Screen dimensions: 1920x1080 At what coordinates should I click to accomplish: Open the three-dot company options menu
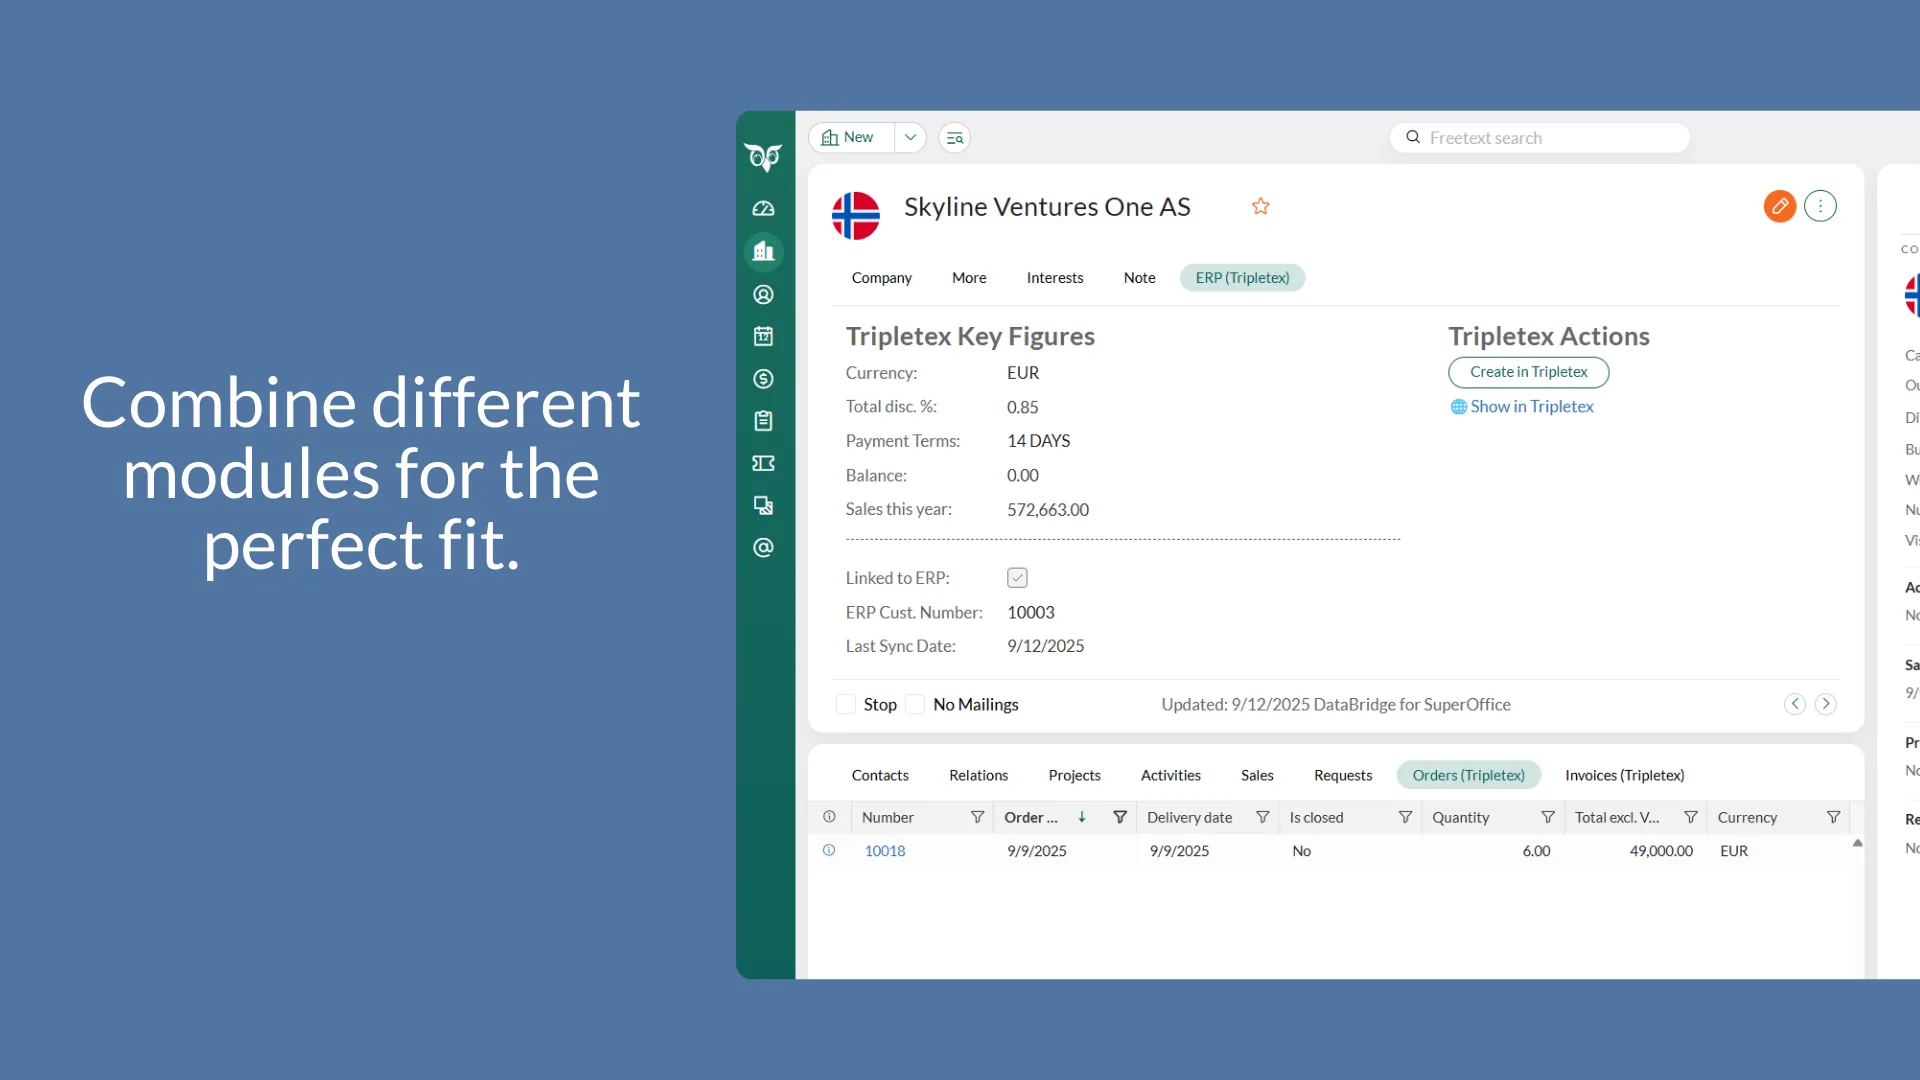[1820, 206]
